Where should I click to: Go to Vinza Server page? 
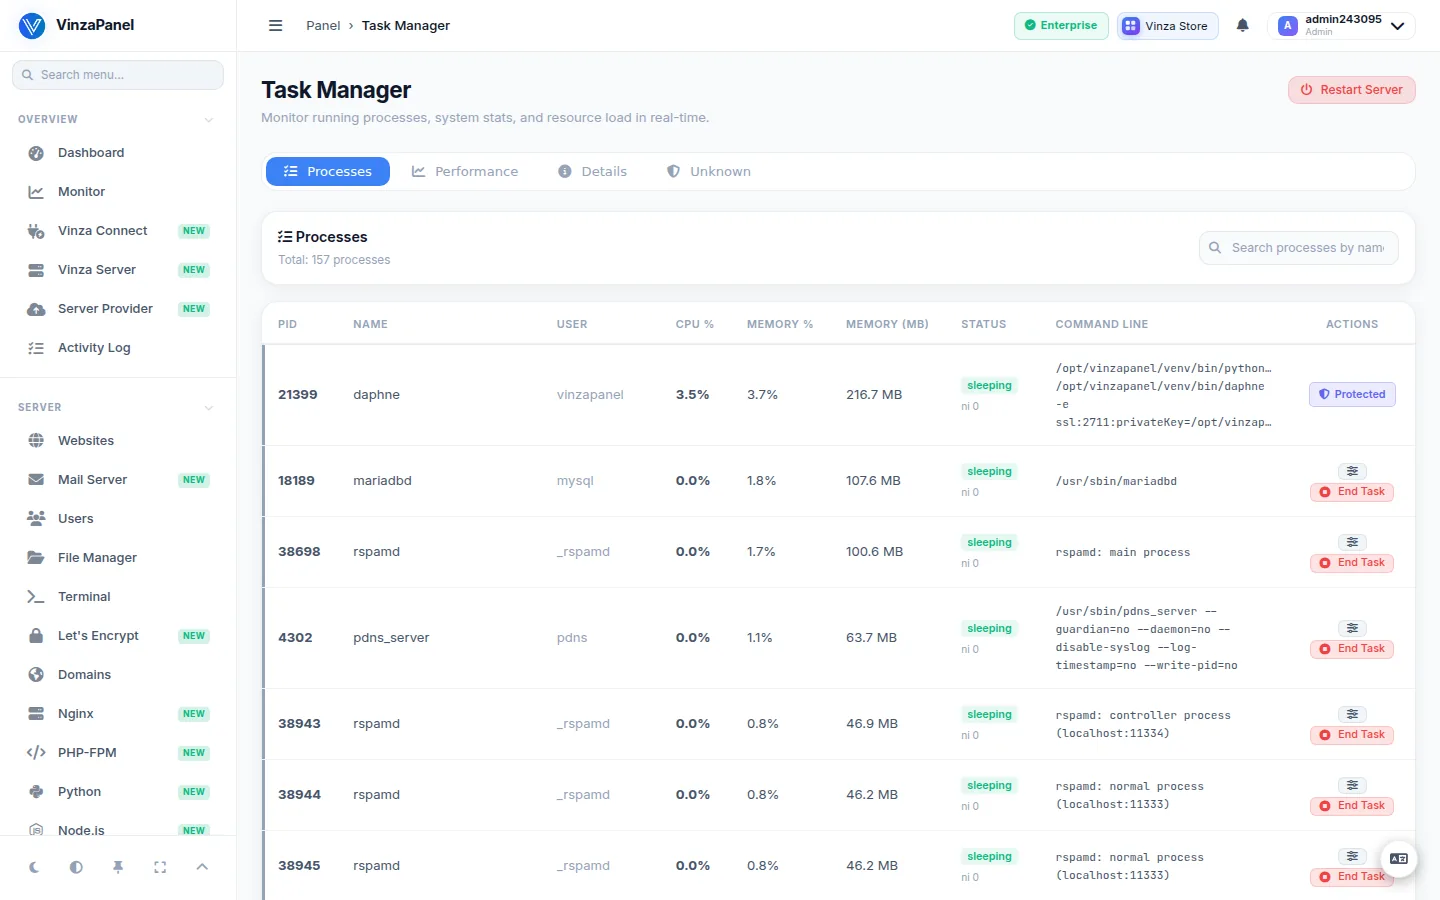click(118, 270)
